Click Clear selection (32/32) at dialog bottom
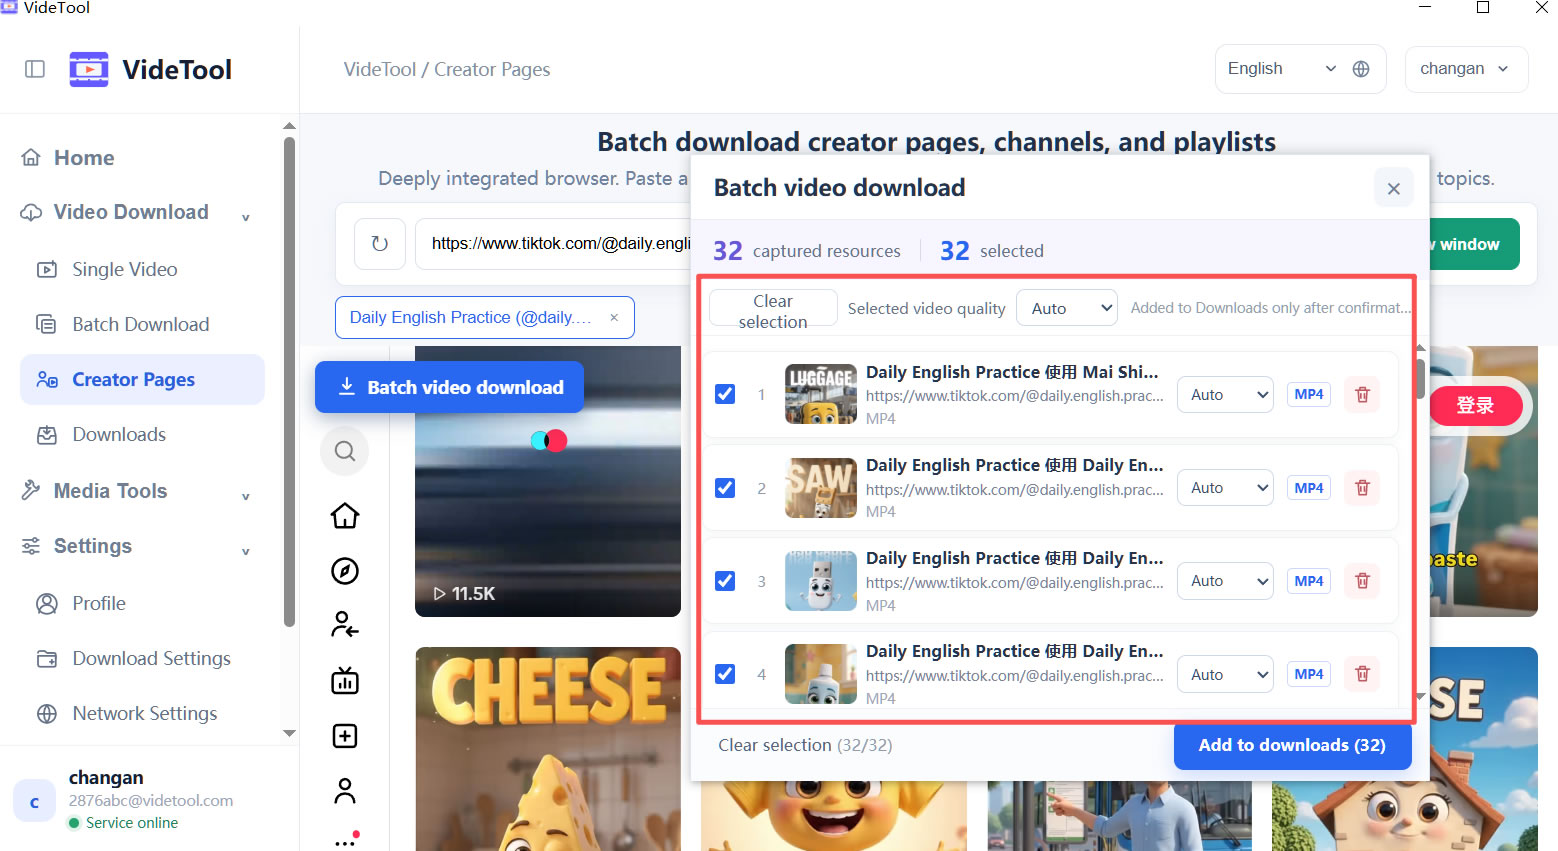Screen dimensions: 1558x851 point(805,745)
